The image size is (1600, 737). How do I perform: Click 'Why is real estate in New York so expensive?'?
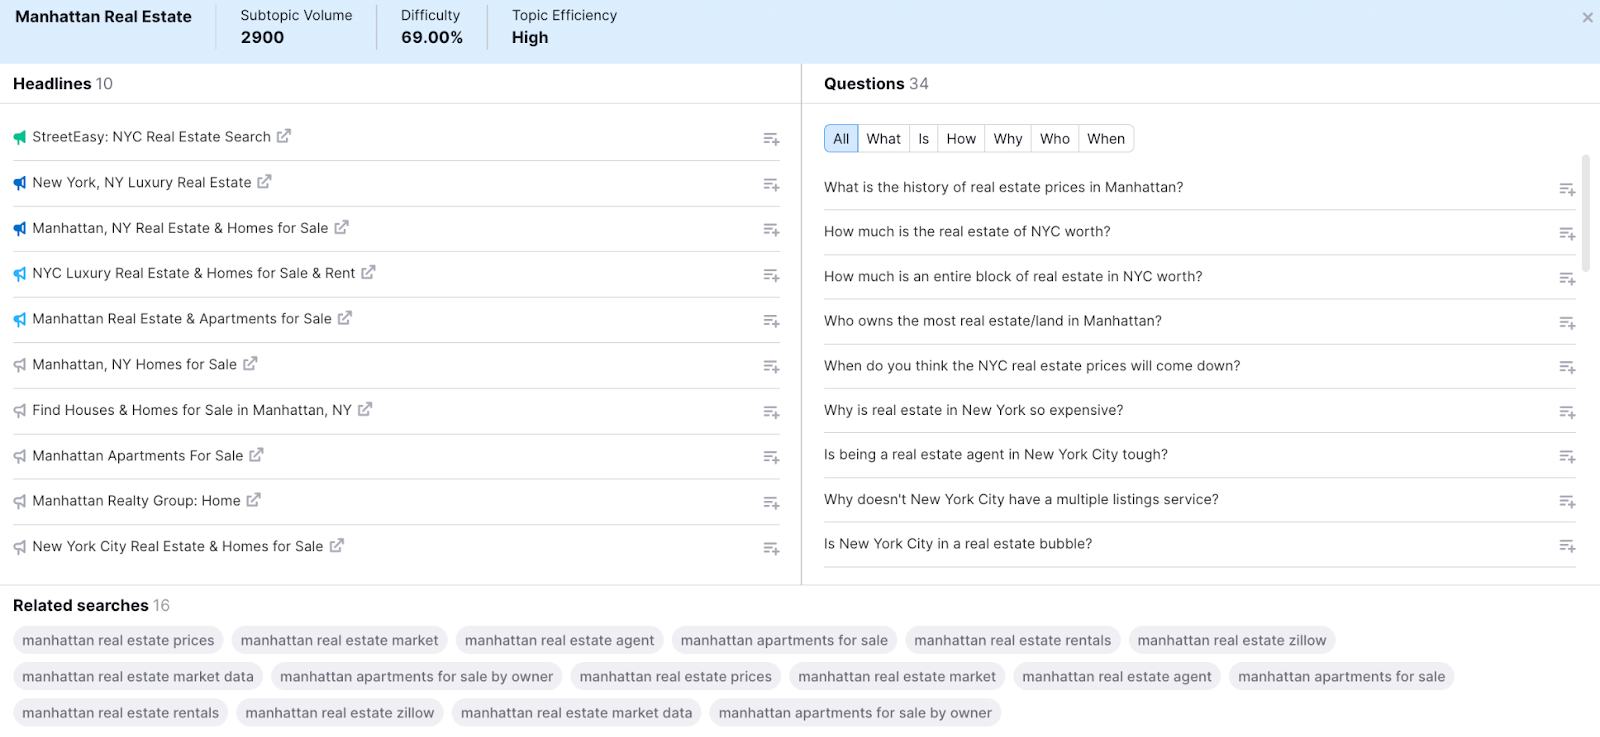pos(973,410)
